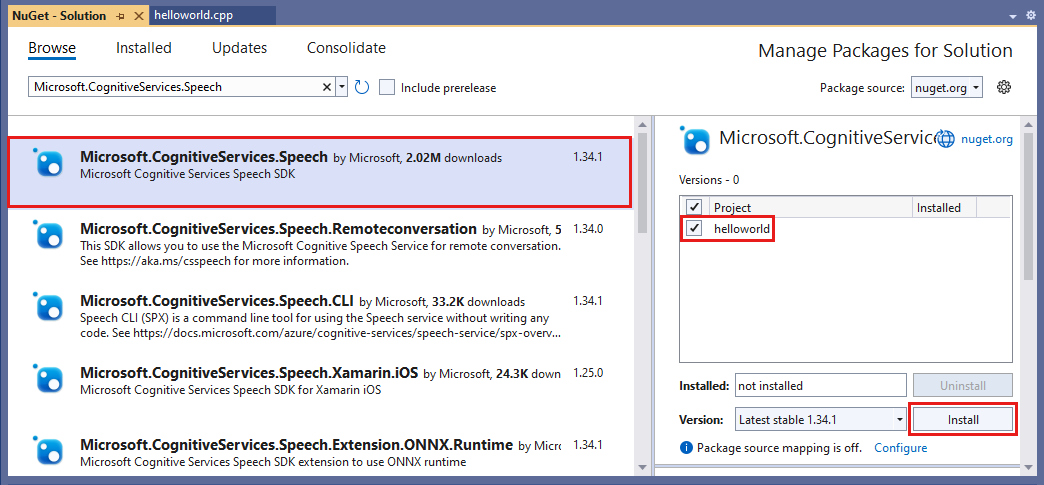1044x485 pixels.
Task: Click version 1.25.0 of Xamarin.iOS package
Action: [x=588, y=373]
